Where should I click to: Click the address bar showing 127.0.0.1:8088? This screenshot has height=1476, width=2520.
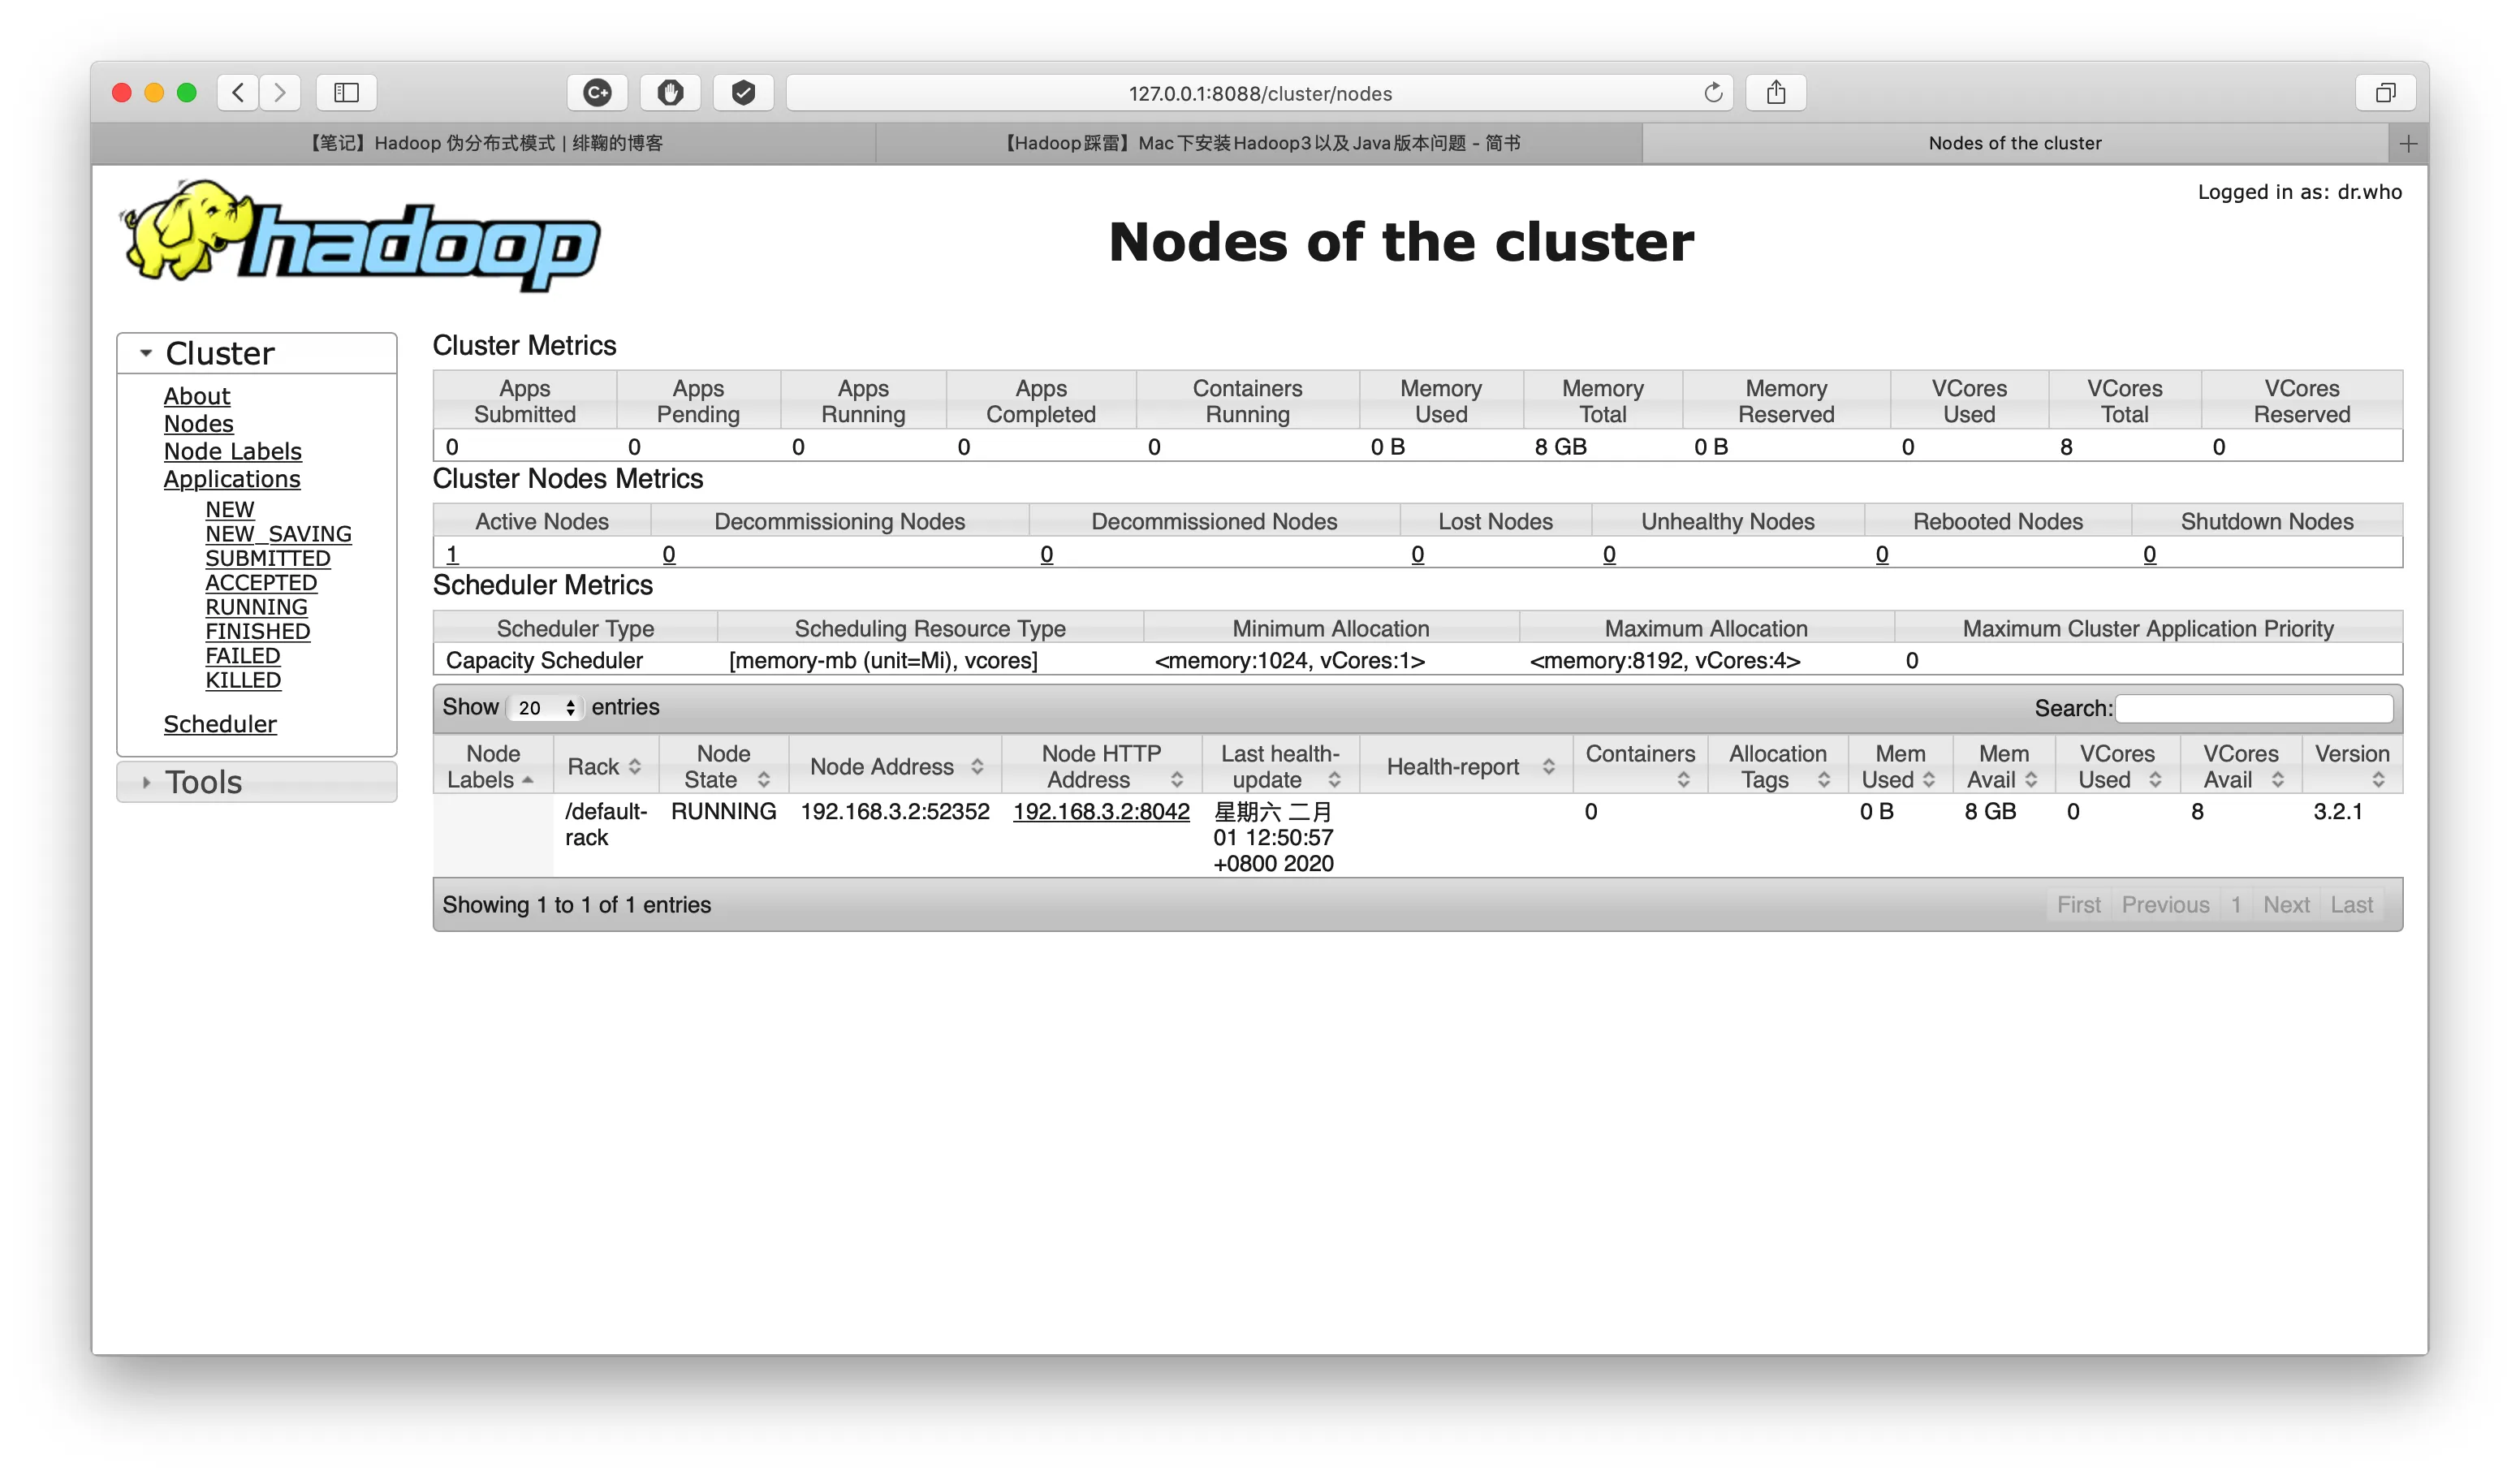(1260, 93)
